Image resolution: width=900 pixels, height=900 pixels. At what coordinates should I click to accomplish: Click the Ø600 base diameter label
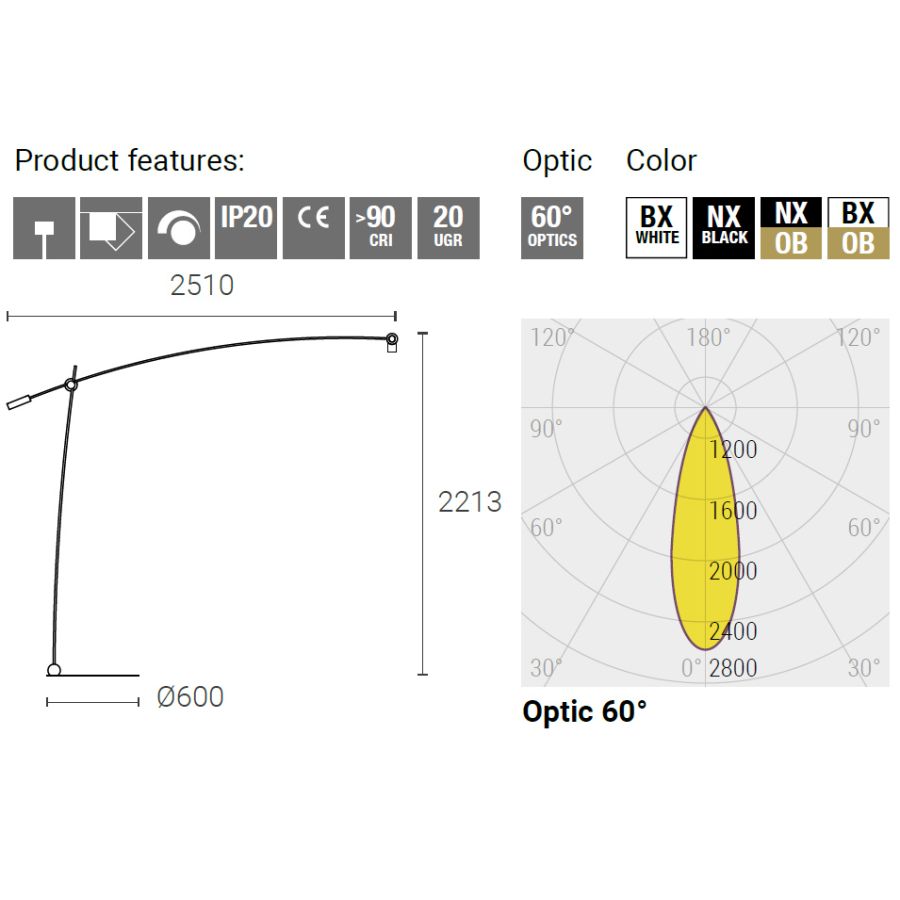(x=190, y=697)
